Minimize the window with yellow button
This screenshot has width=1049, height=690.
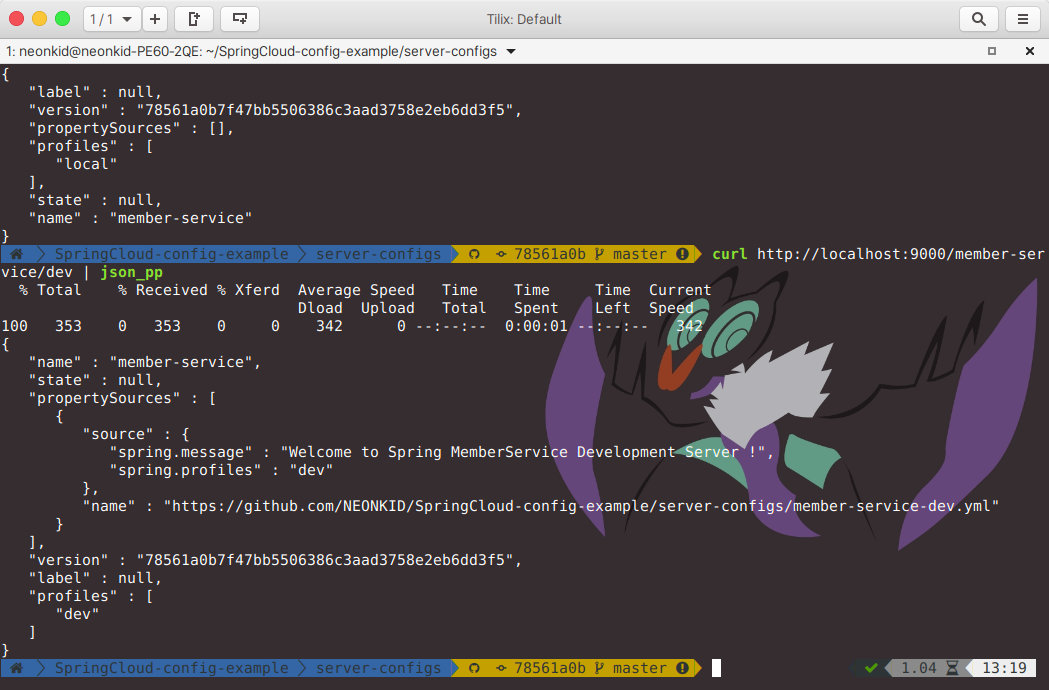coord(39,19)
